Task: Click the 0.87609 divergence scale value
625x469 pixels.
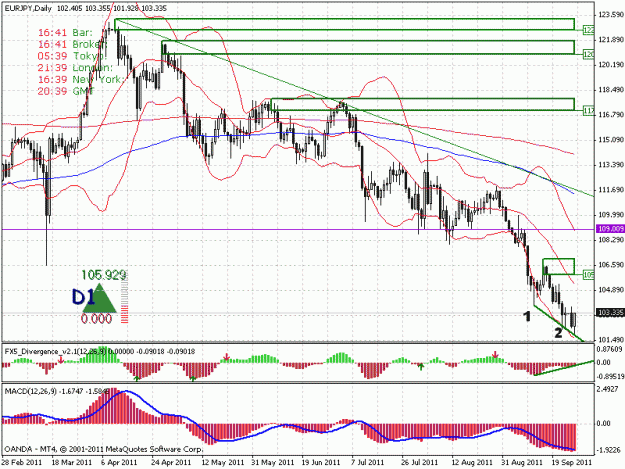Action: click(610, 349)
